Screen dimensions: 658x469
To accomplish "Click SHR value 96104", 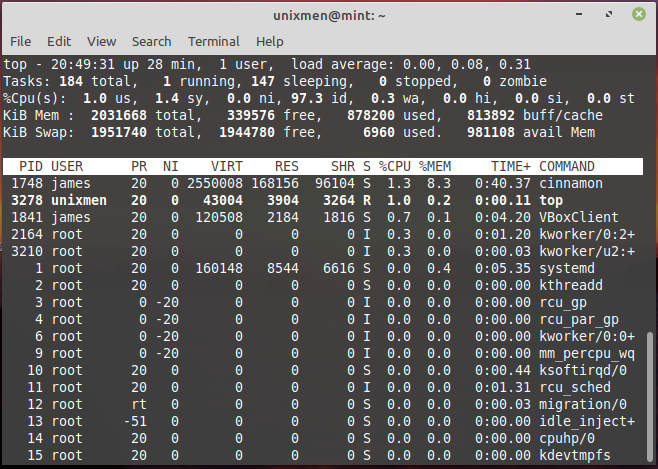I will pyautogui.click(x=335, y=183).
